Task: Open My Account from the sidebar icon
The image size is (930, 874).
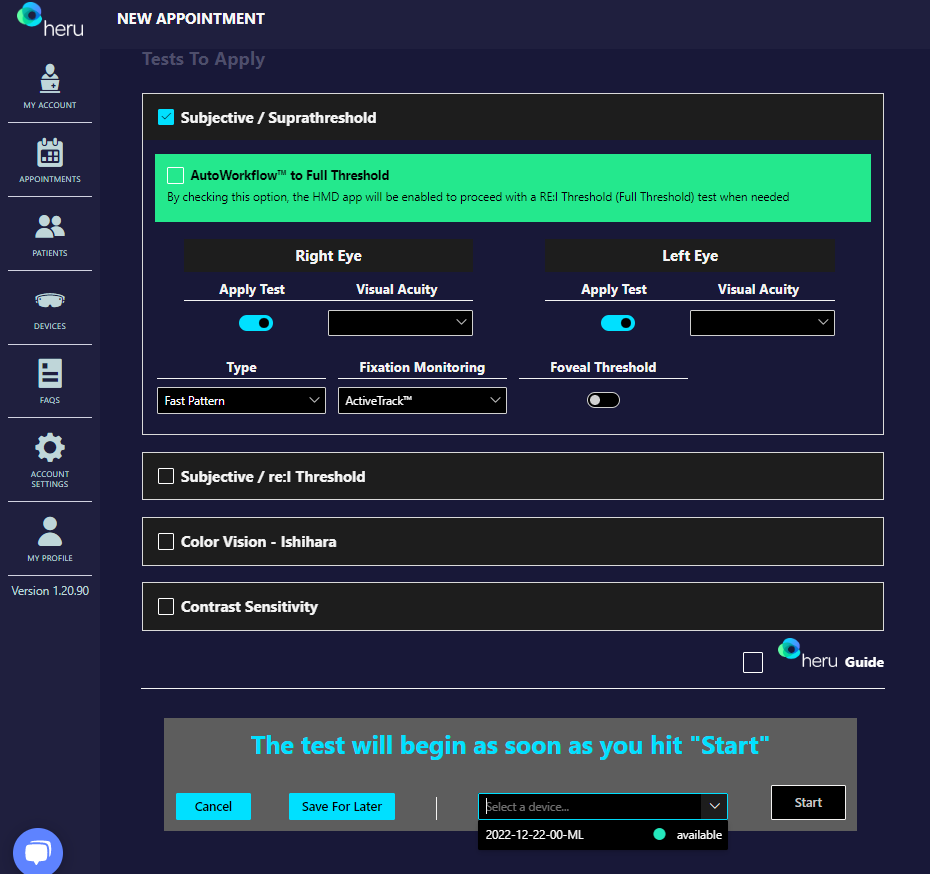Action: click(50, 80)
